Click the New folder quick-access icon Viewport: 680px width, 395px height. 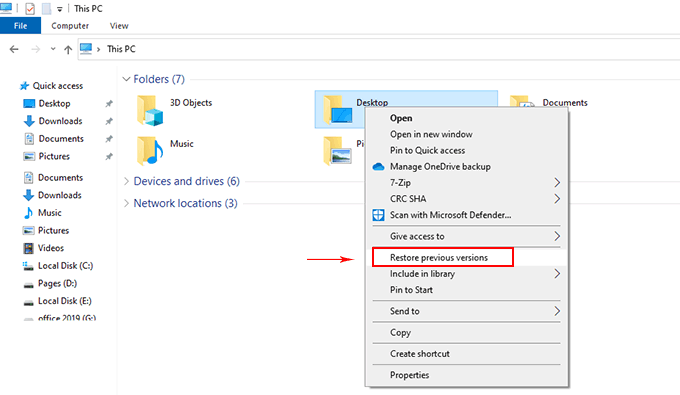46,8
